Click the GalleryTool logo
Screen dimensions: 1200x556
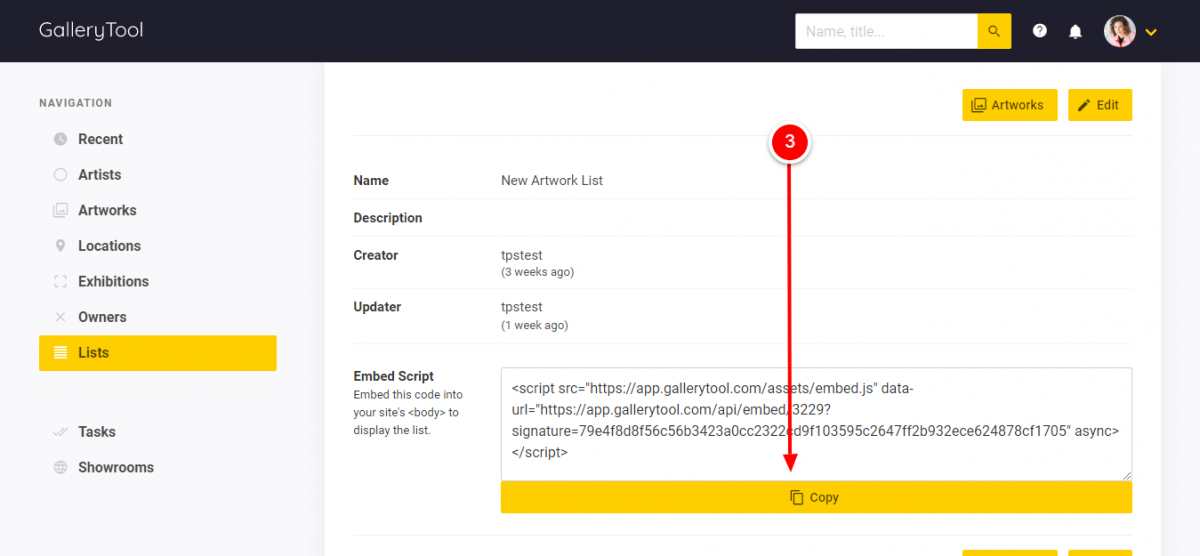(91, 30)
